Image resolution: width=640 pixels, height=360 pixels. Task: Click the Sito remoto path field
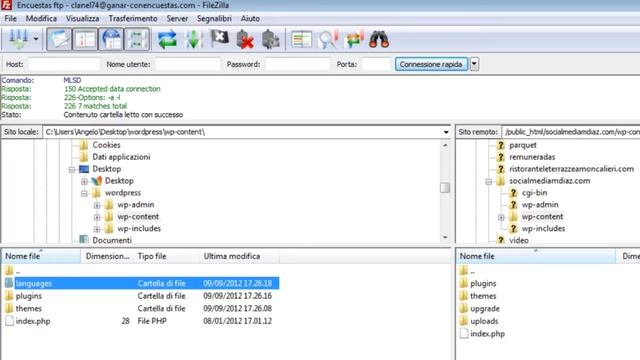coord(571,132)
